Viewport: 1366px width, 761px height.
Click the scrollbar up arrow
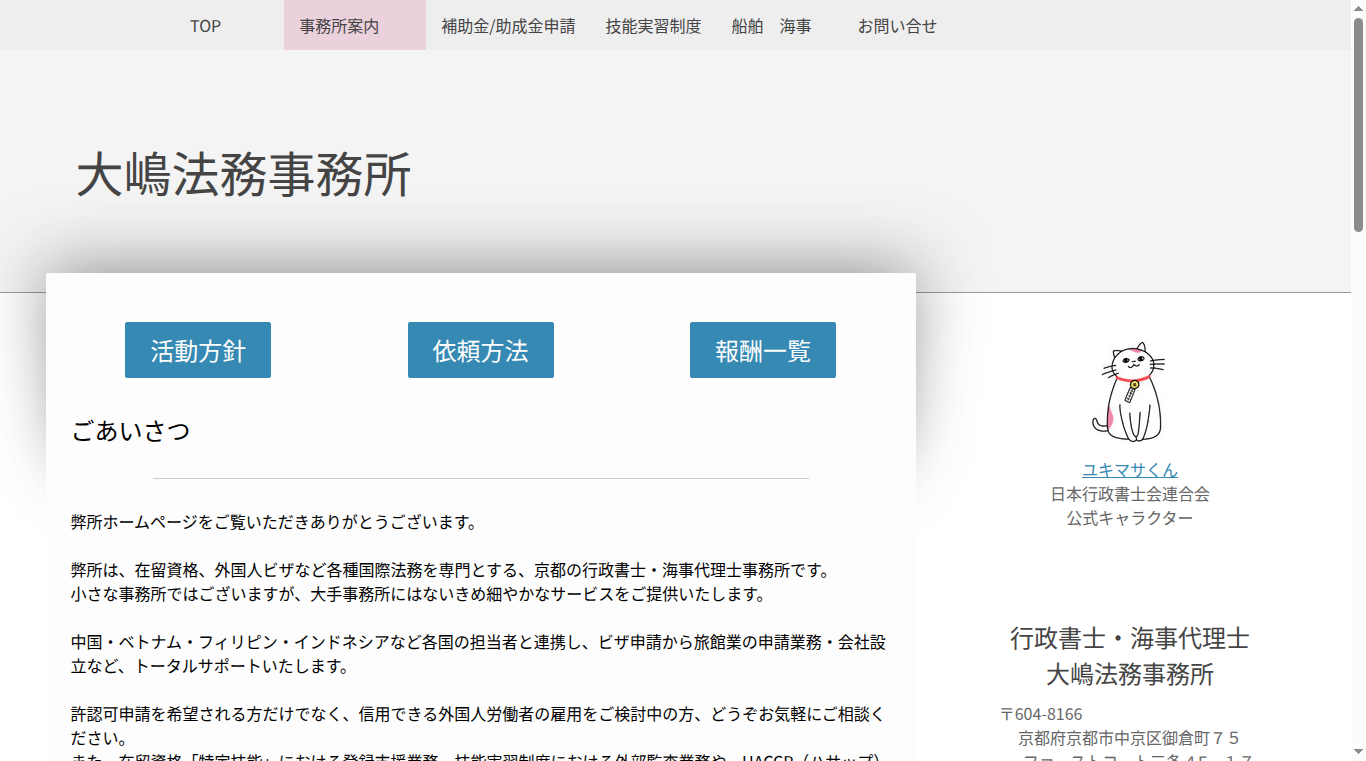point(1358,7)
